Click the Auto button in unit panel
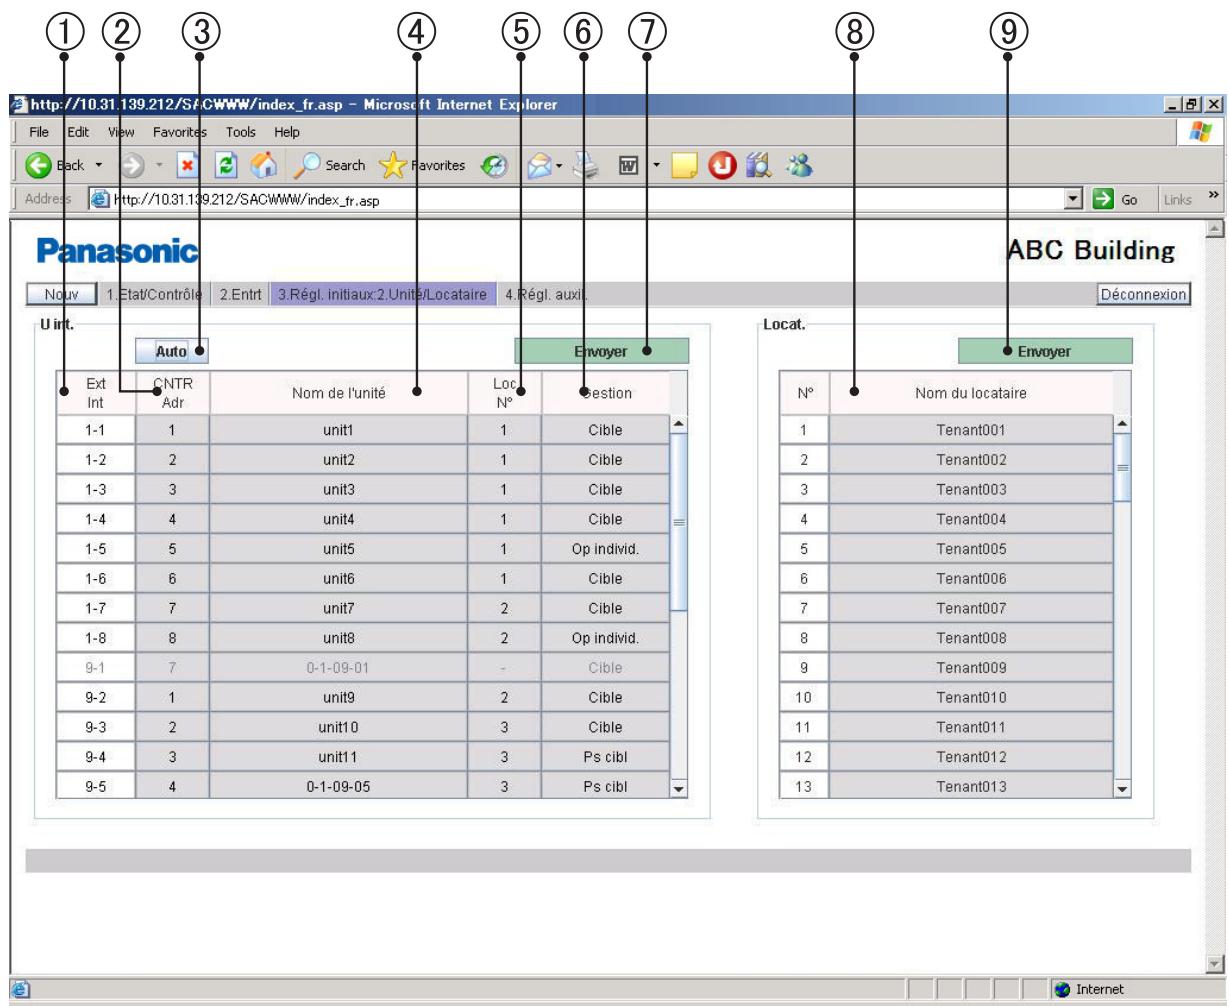 click(173, 352)
